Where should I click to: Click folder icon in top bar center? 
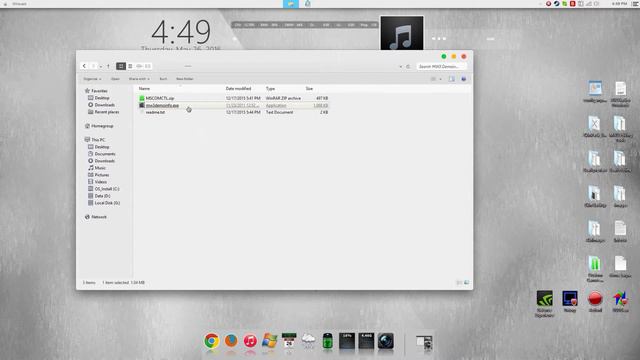tap(291, 4)
